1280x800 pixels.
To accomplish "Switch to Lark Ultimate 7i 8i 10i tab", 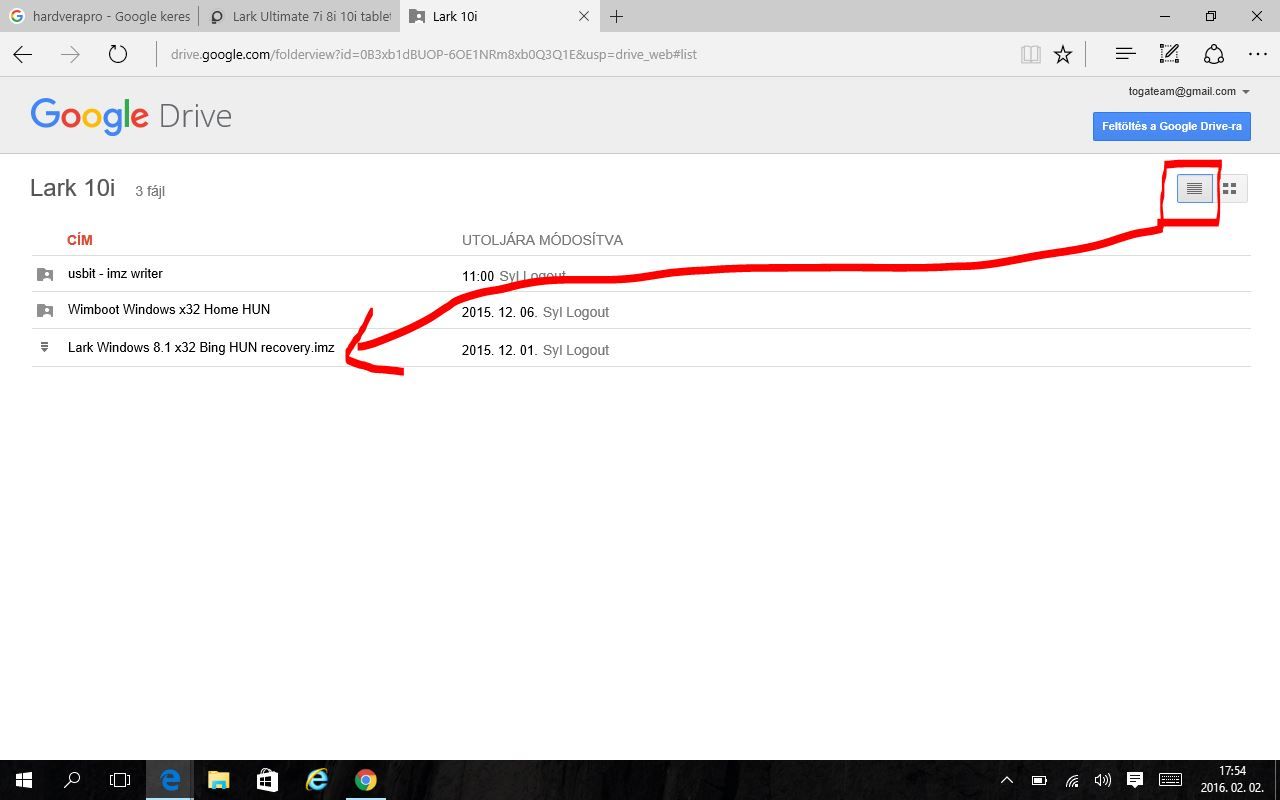I will 300,16.
